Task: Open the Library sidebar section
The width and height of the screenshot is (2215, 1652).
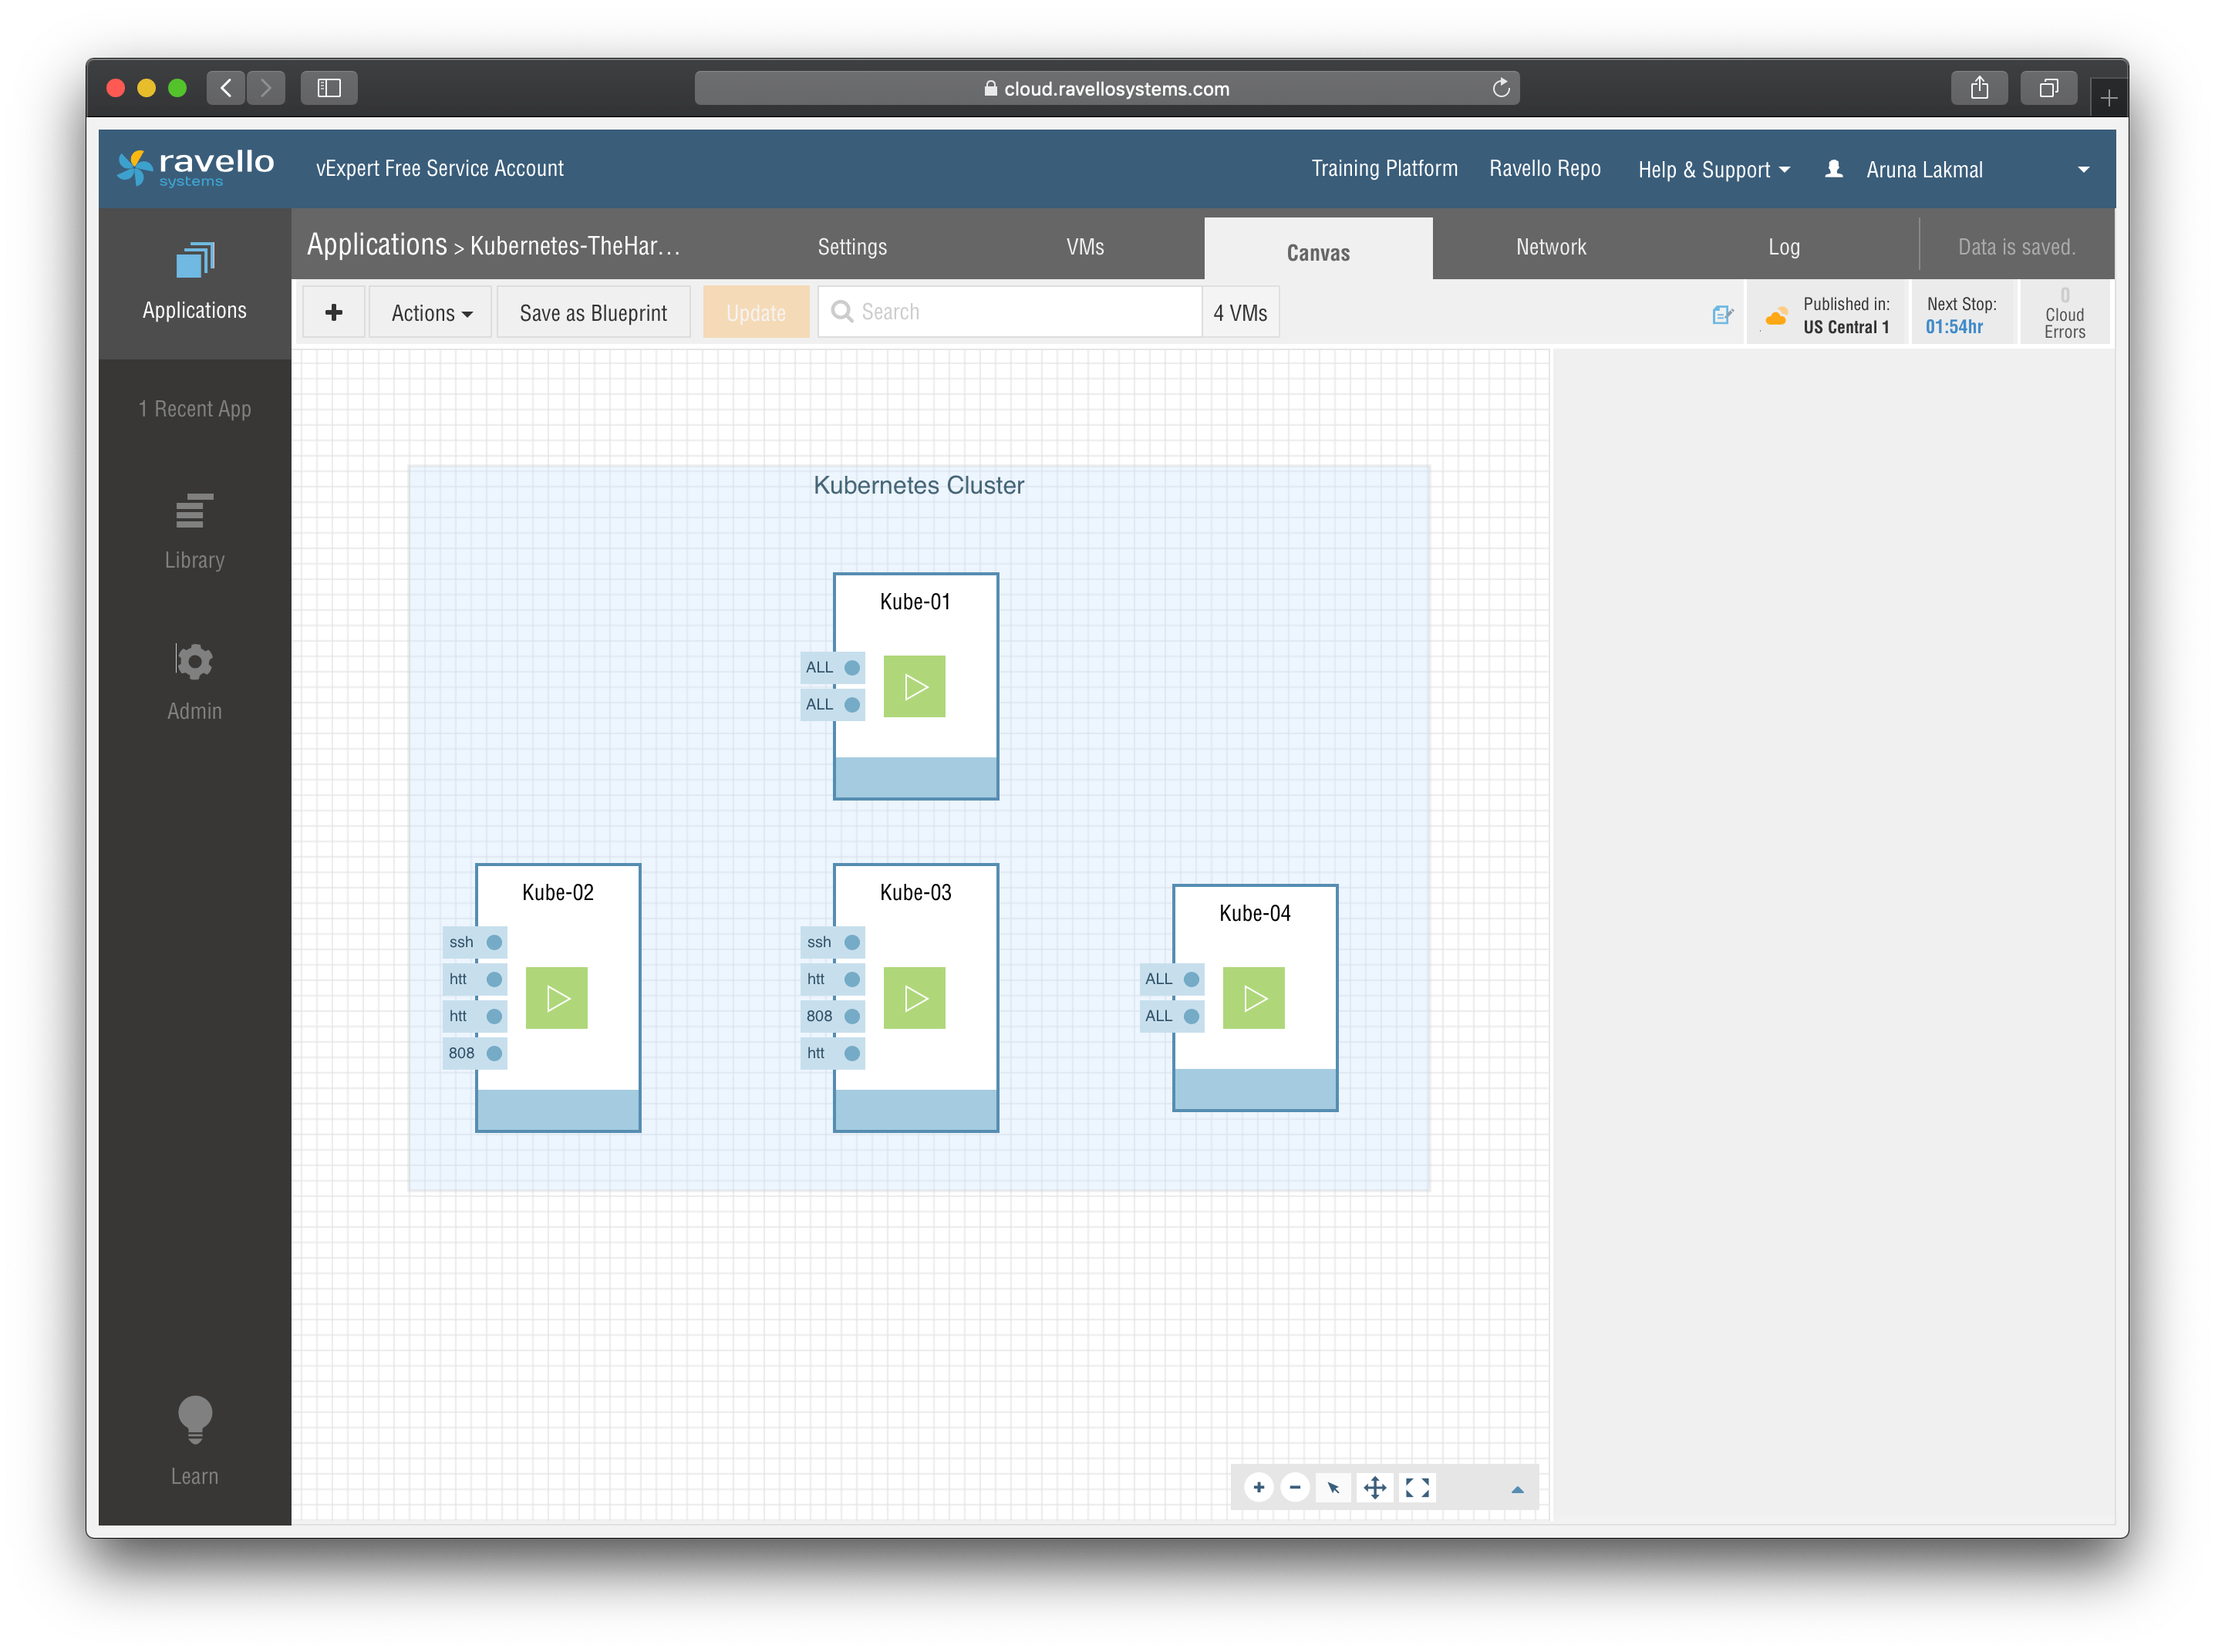Action: [194, 531]
